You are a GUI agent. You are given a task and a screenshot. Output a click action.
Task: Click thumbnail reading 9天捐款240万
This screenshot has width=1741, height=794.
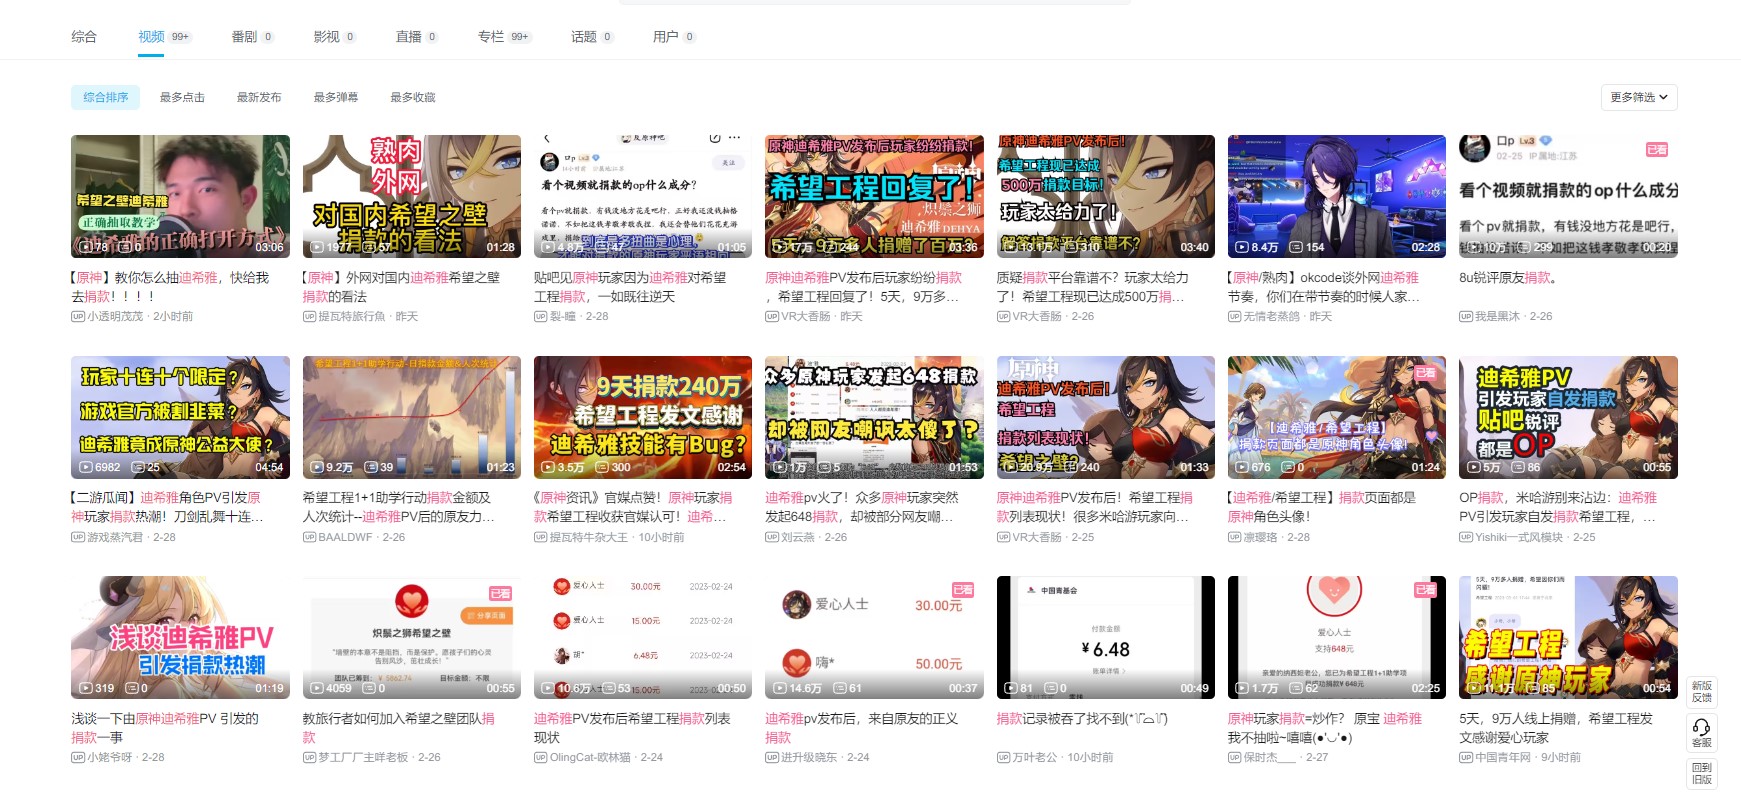point(643,417)
